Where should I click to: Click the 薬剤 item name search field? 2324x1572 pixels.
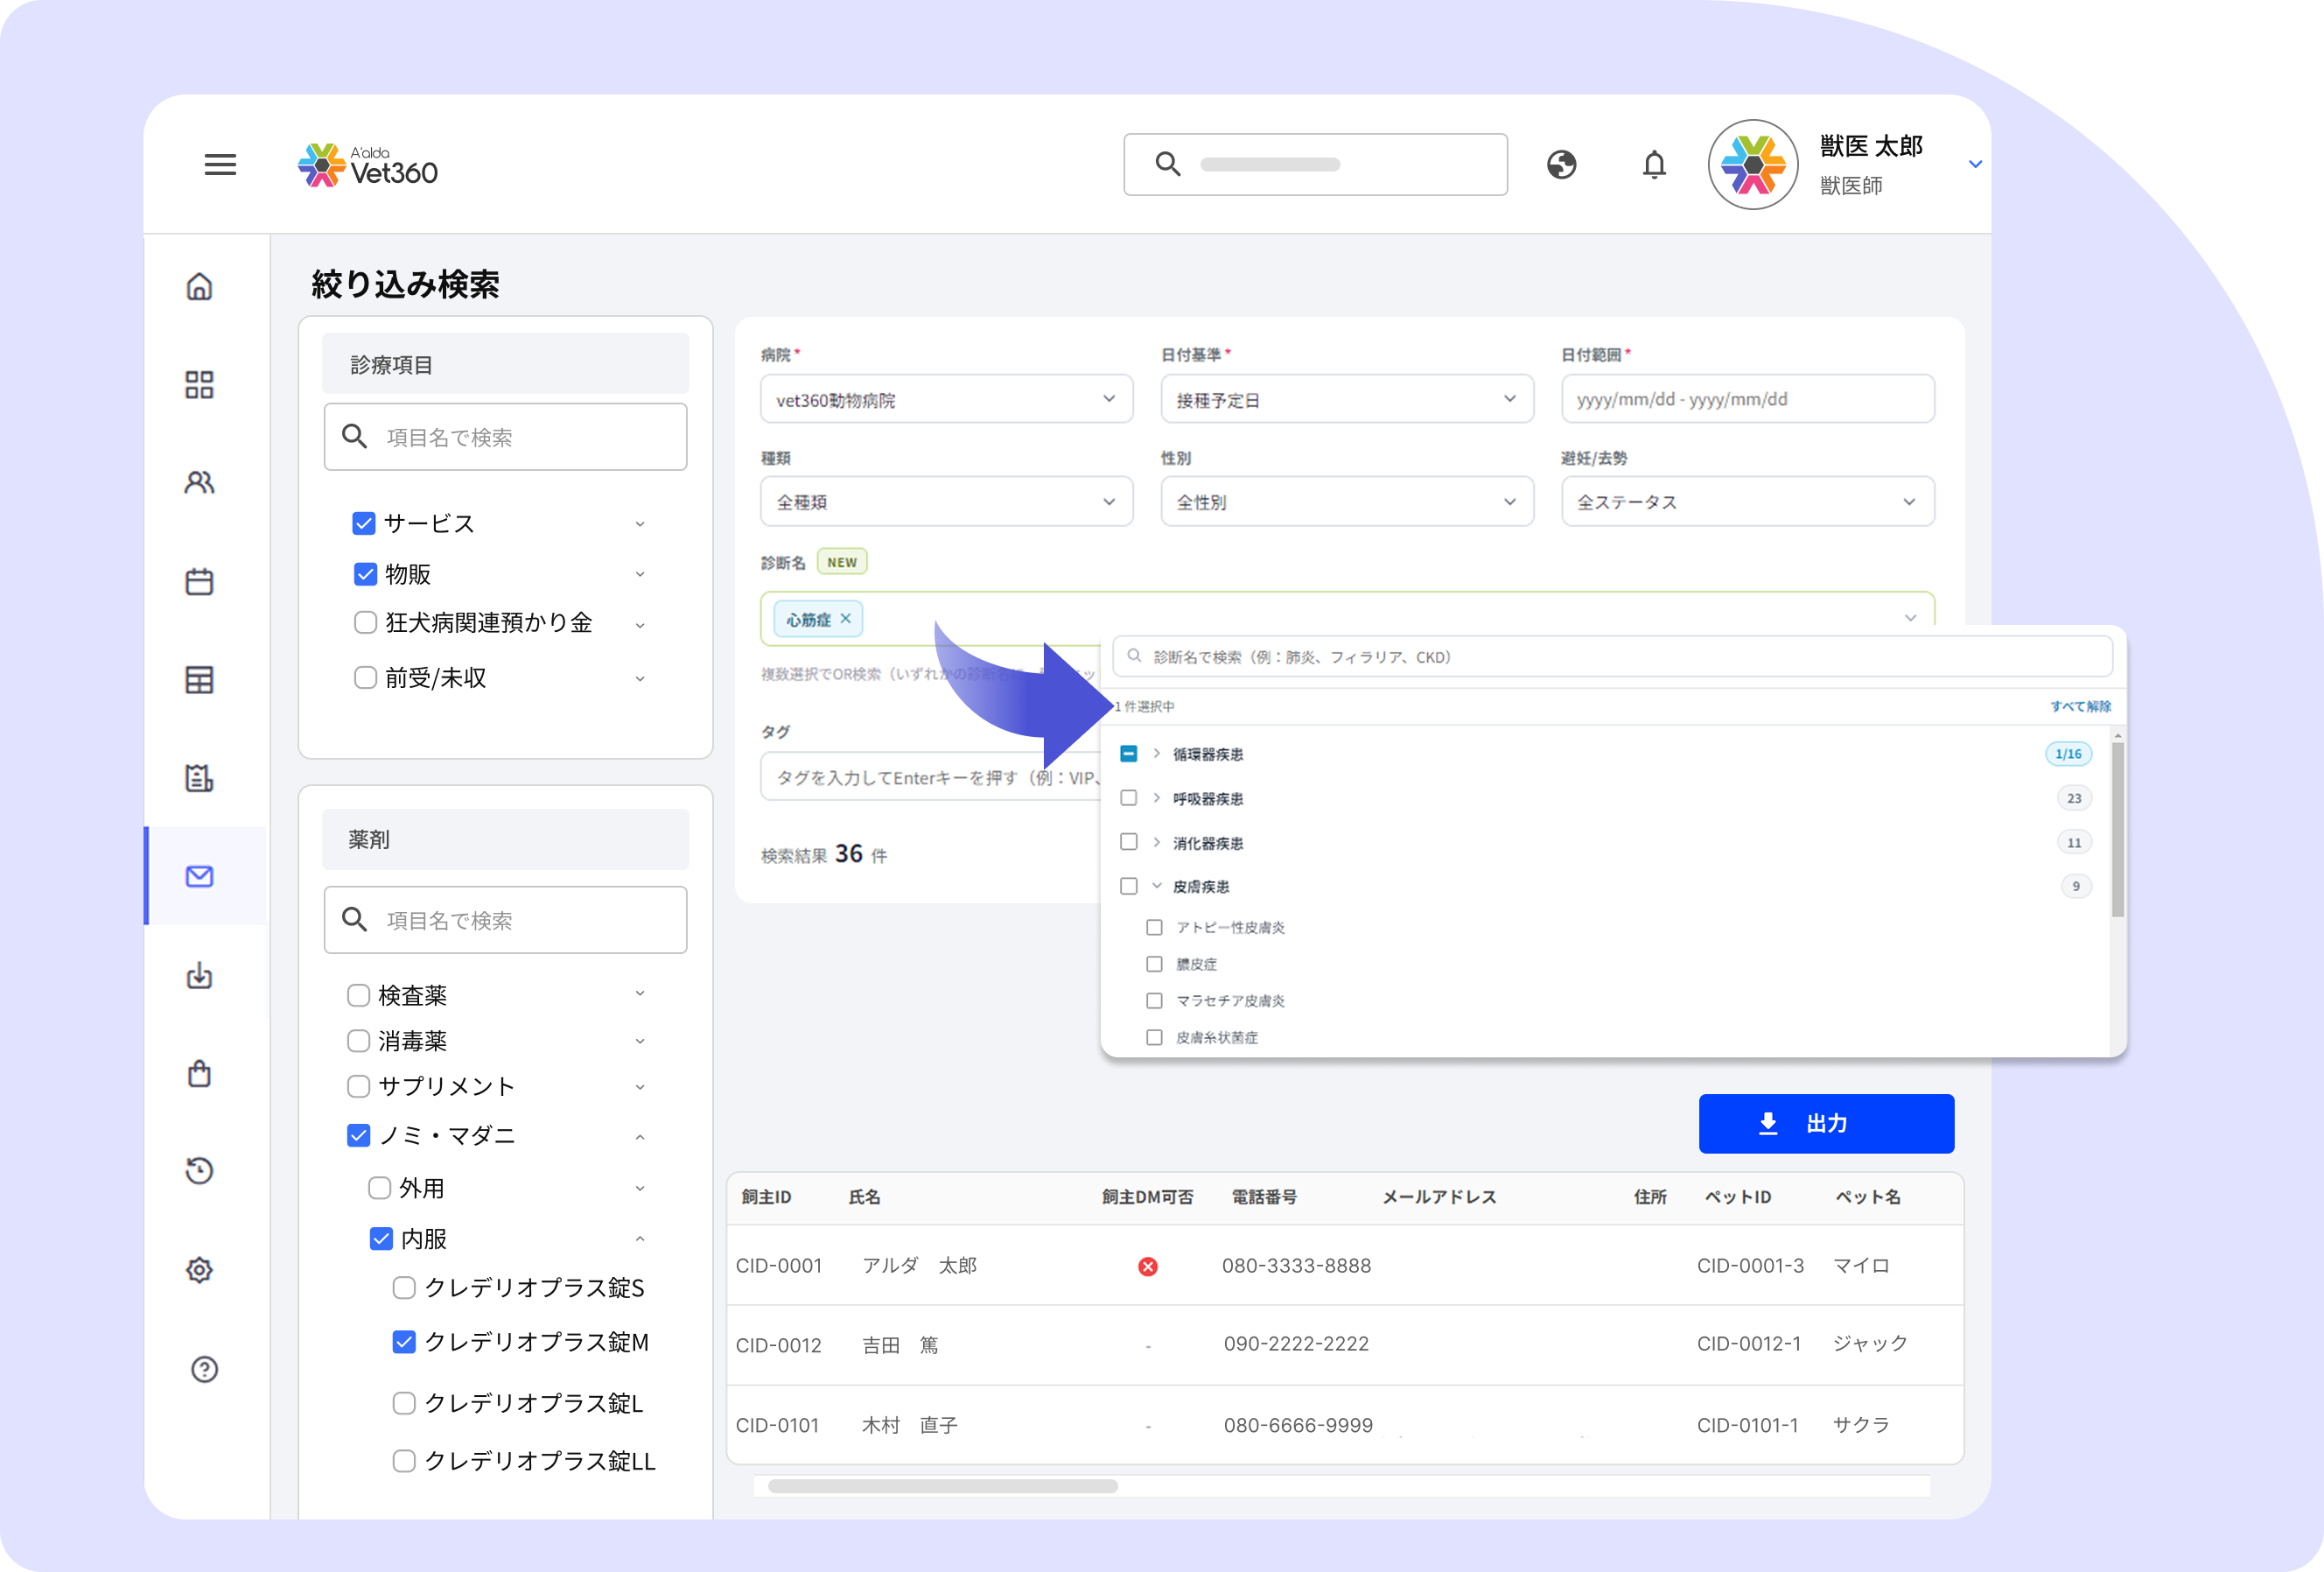(505, 920)
